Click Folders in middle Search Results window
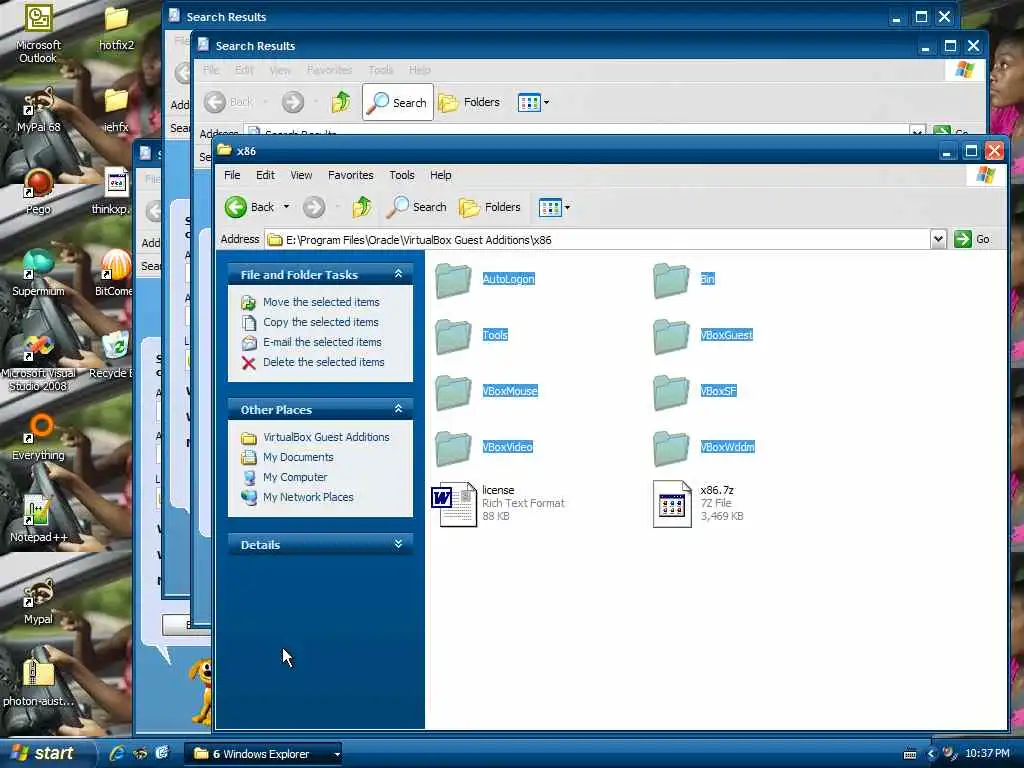 (469, 102)
